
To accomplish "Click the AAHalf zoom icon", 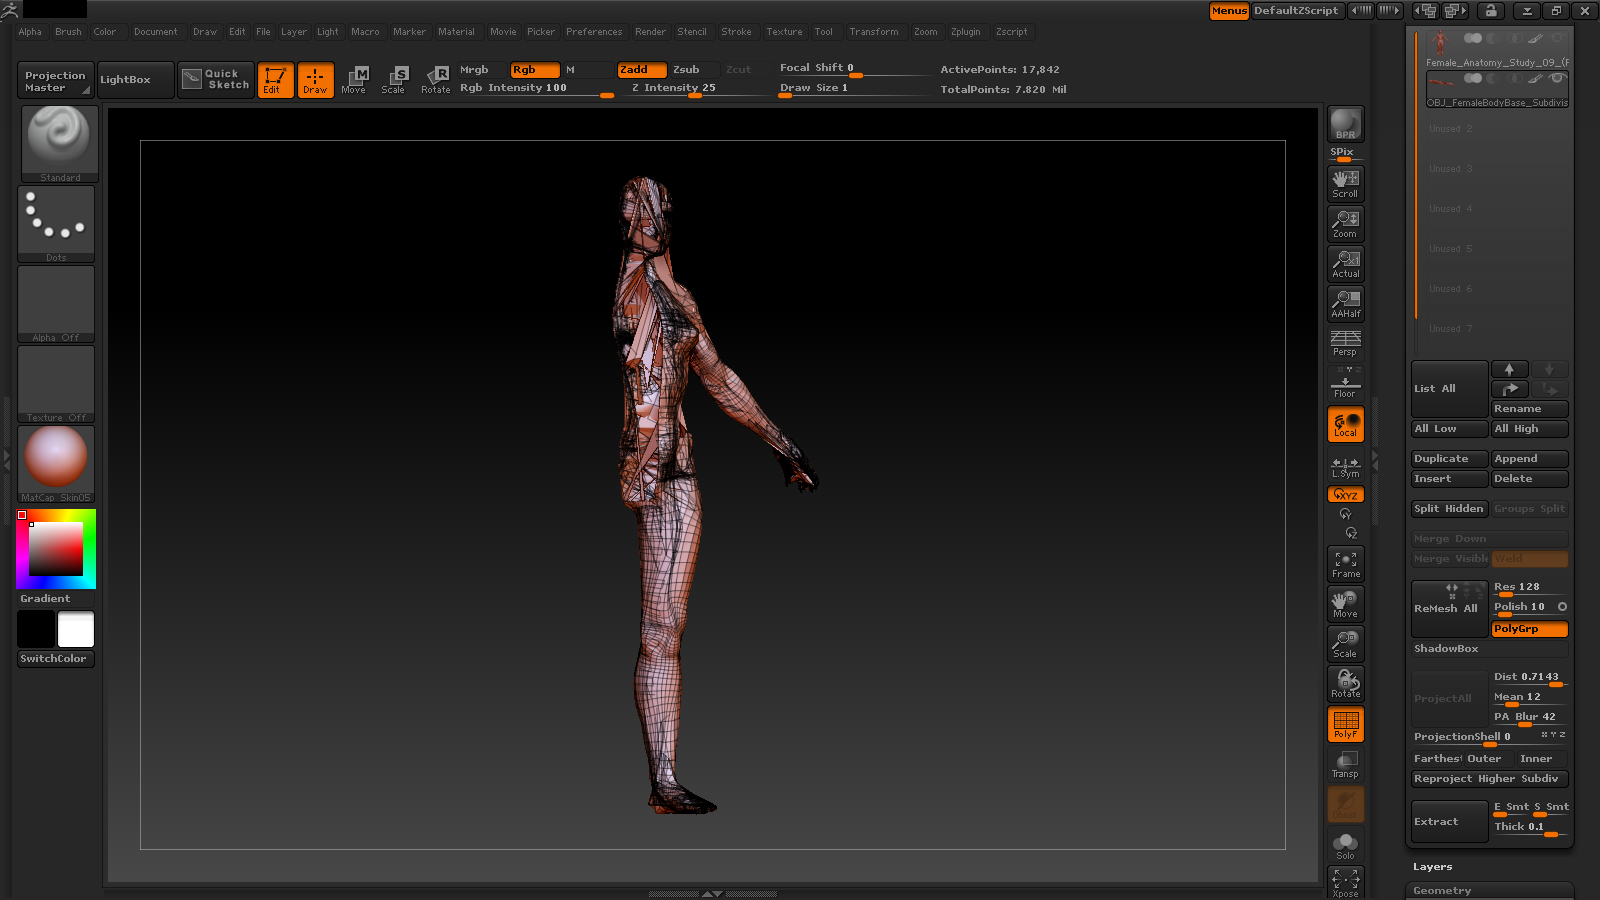I will pos(1345,303).
